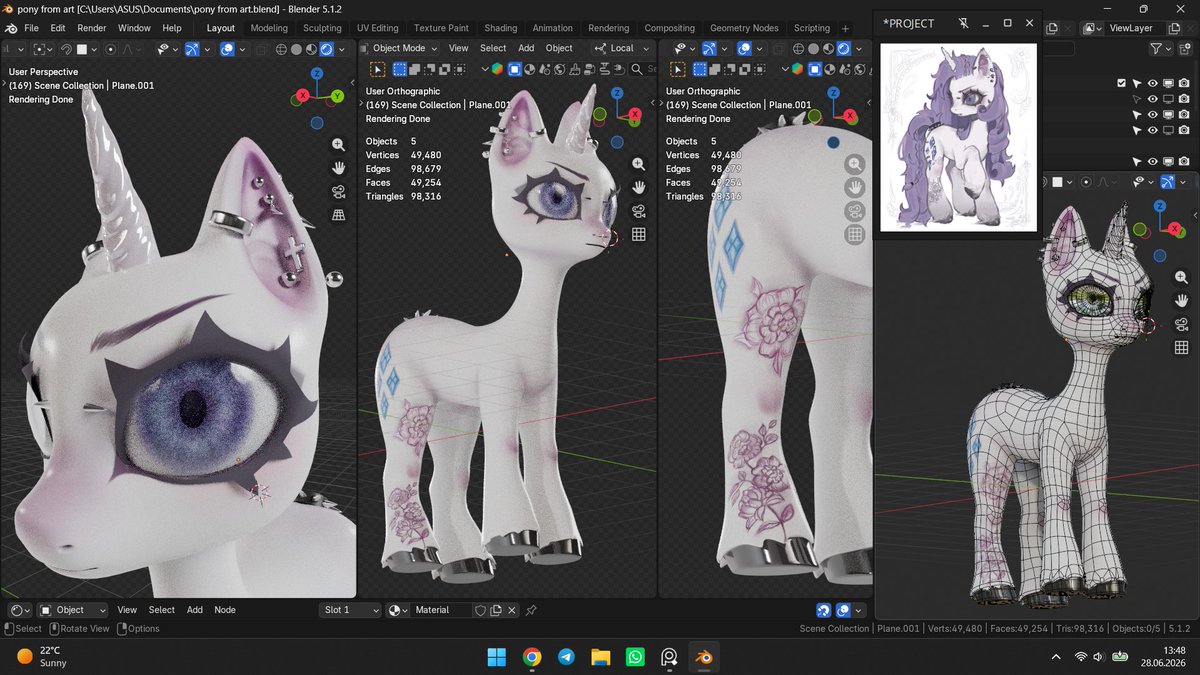Pin the *PROJECT reference window on top
1200x675 pixels.
pyautogui.click(x=962, y=23)
